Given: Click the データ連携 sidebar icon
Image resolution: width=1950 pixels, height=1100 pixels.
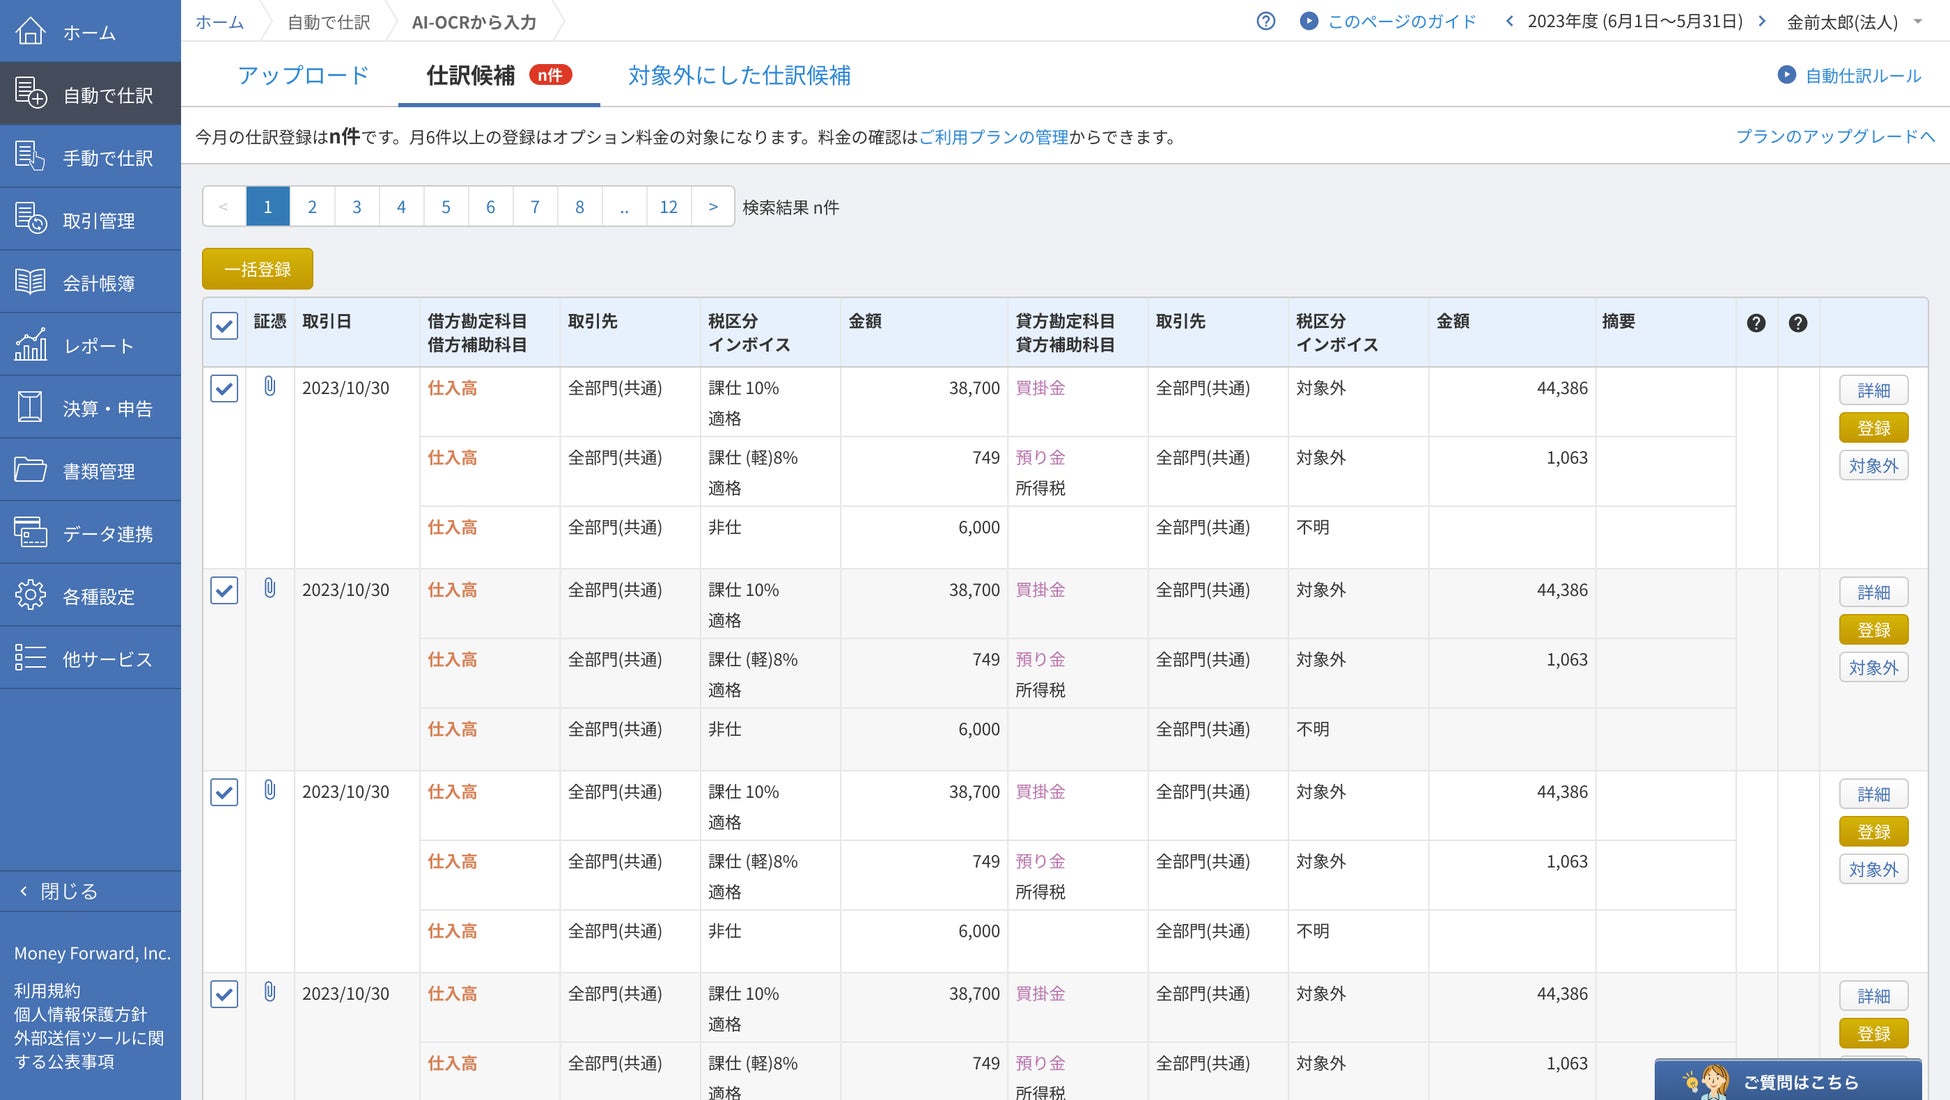Looking at the screenshot, I should (x=31, y=533).
